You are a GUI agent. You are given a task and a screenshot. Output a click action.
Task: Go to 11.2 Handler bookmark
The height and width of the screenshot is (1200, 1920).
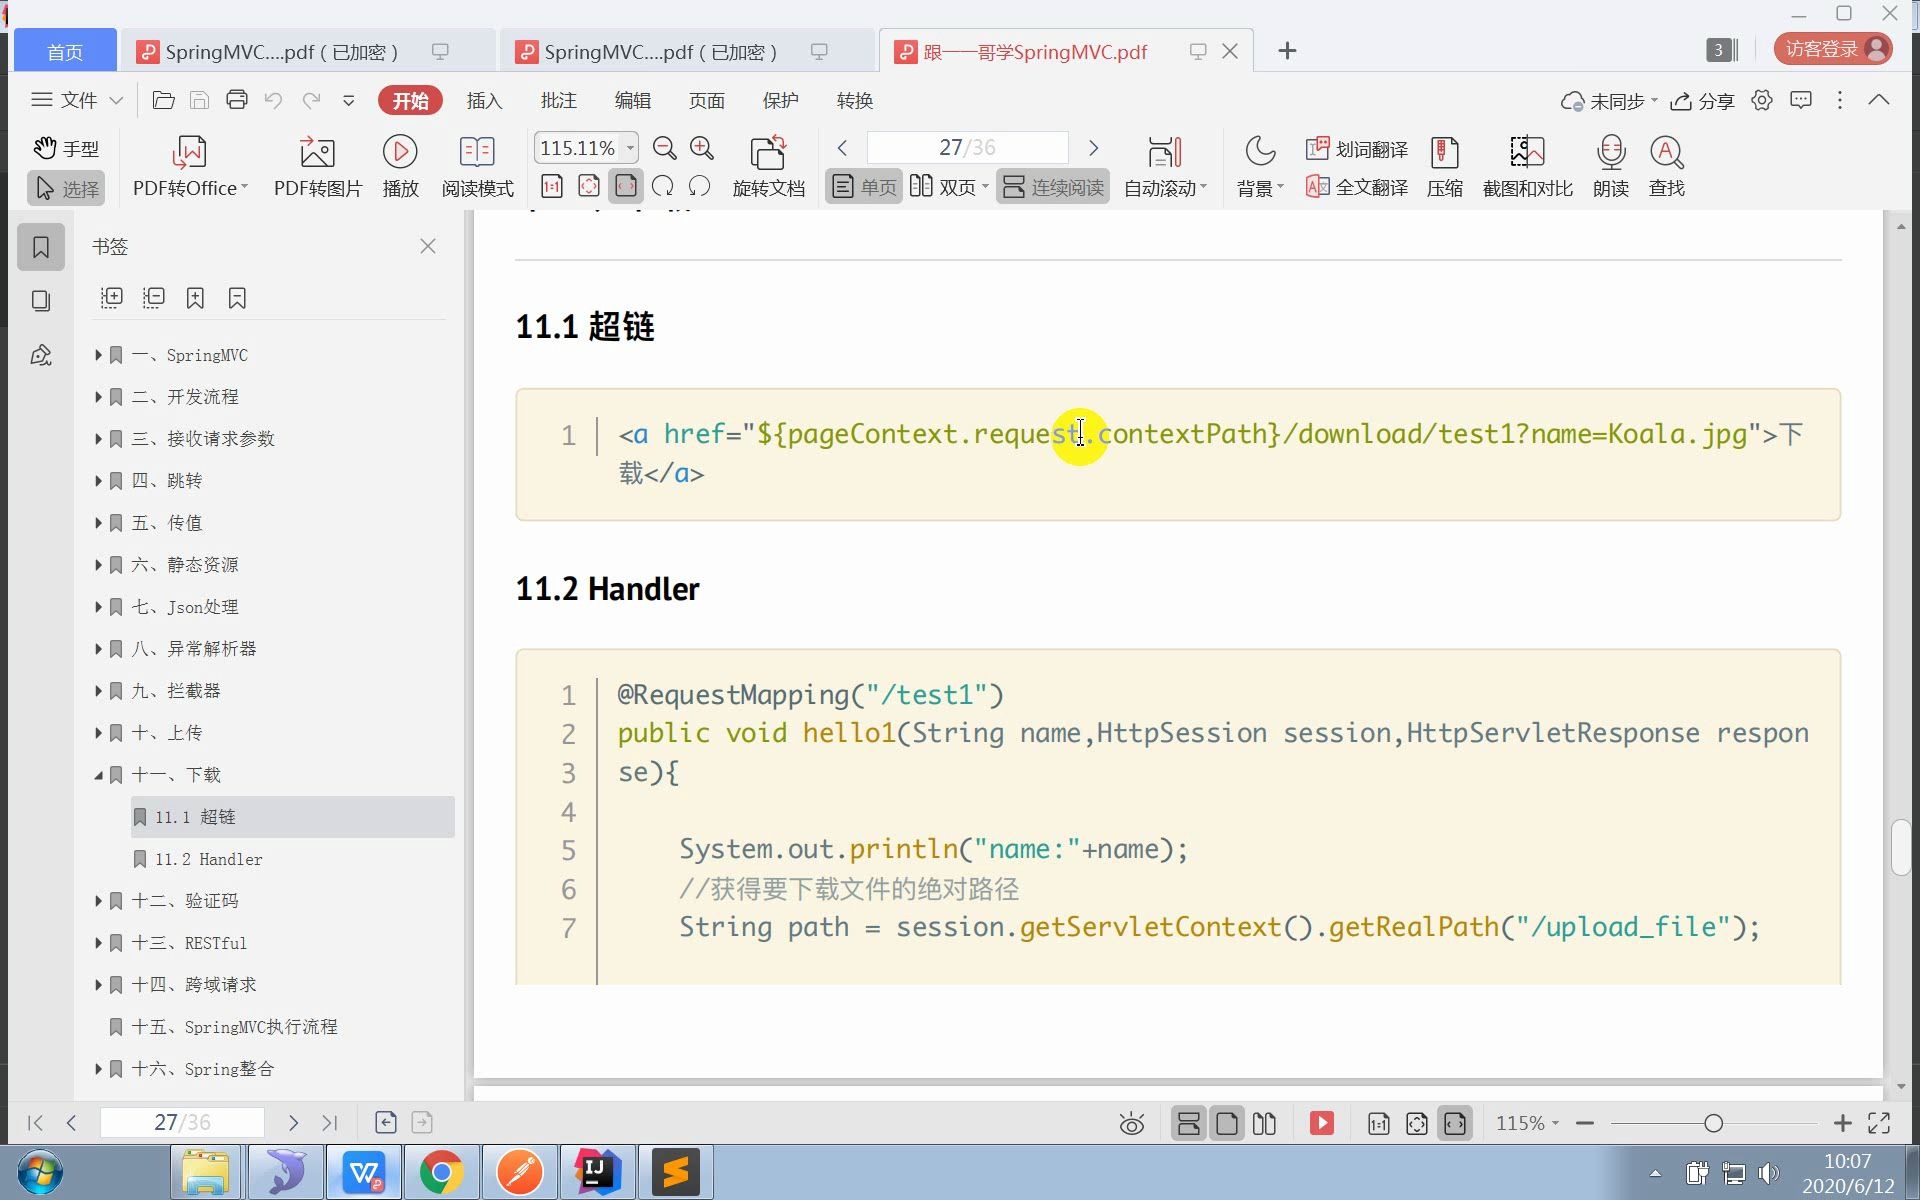click(208, 859)
